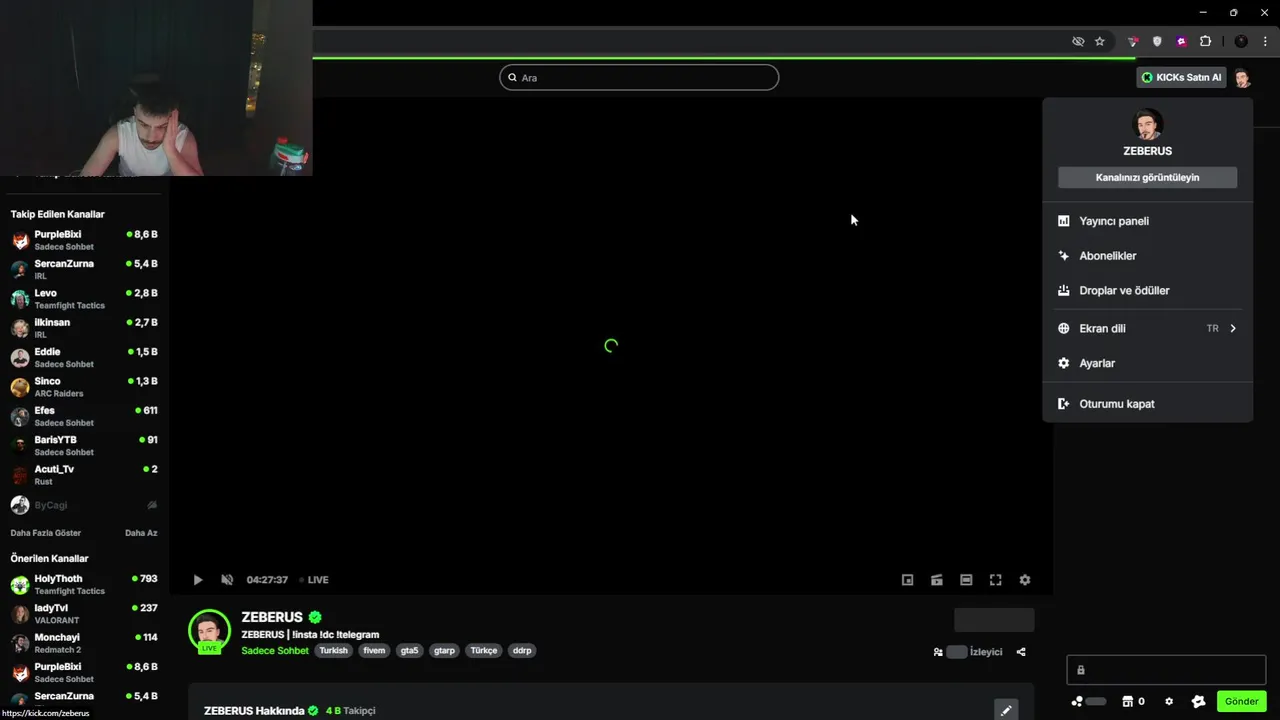Select the ddrp tag
Image resolution: width=1280 pixels, height=720 pixels.
coord(522,650)
